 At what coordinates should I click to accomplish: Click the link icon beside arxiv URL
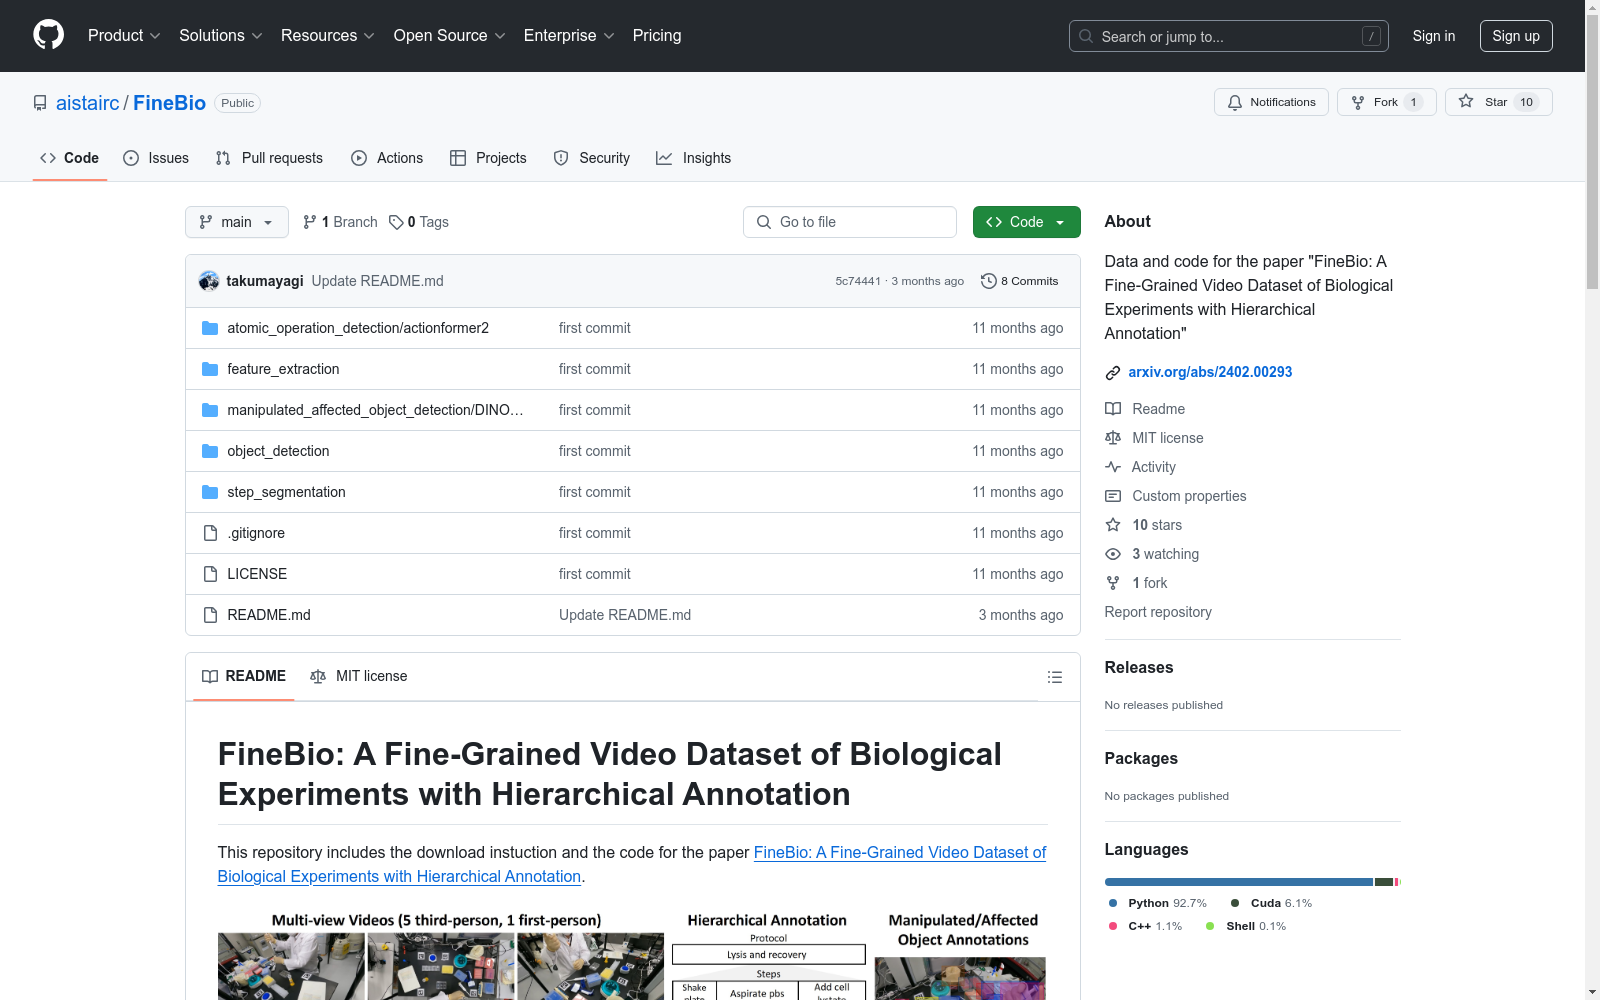tap(1113, 373)
